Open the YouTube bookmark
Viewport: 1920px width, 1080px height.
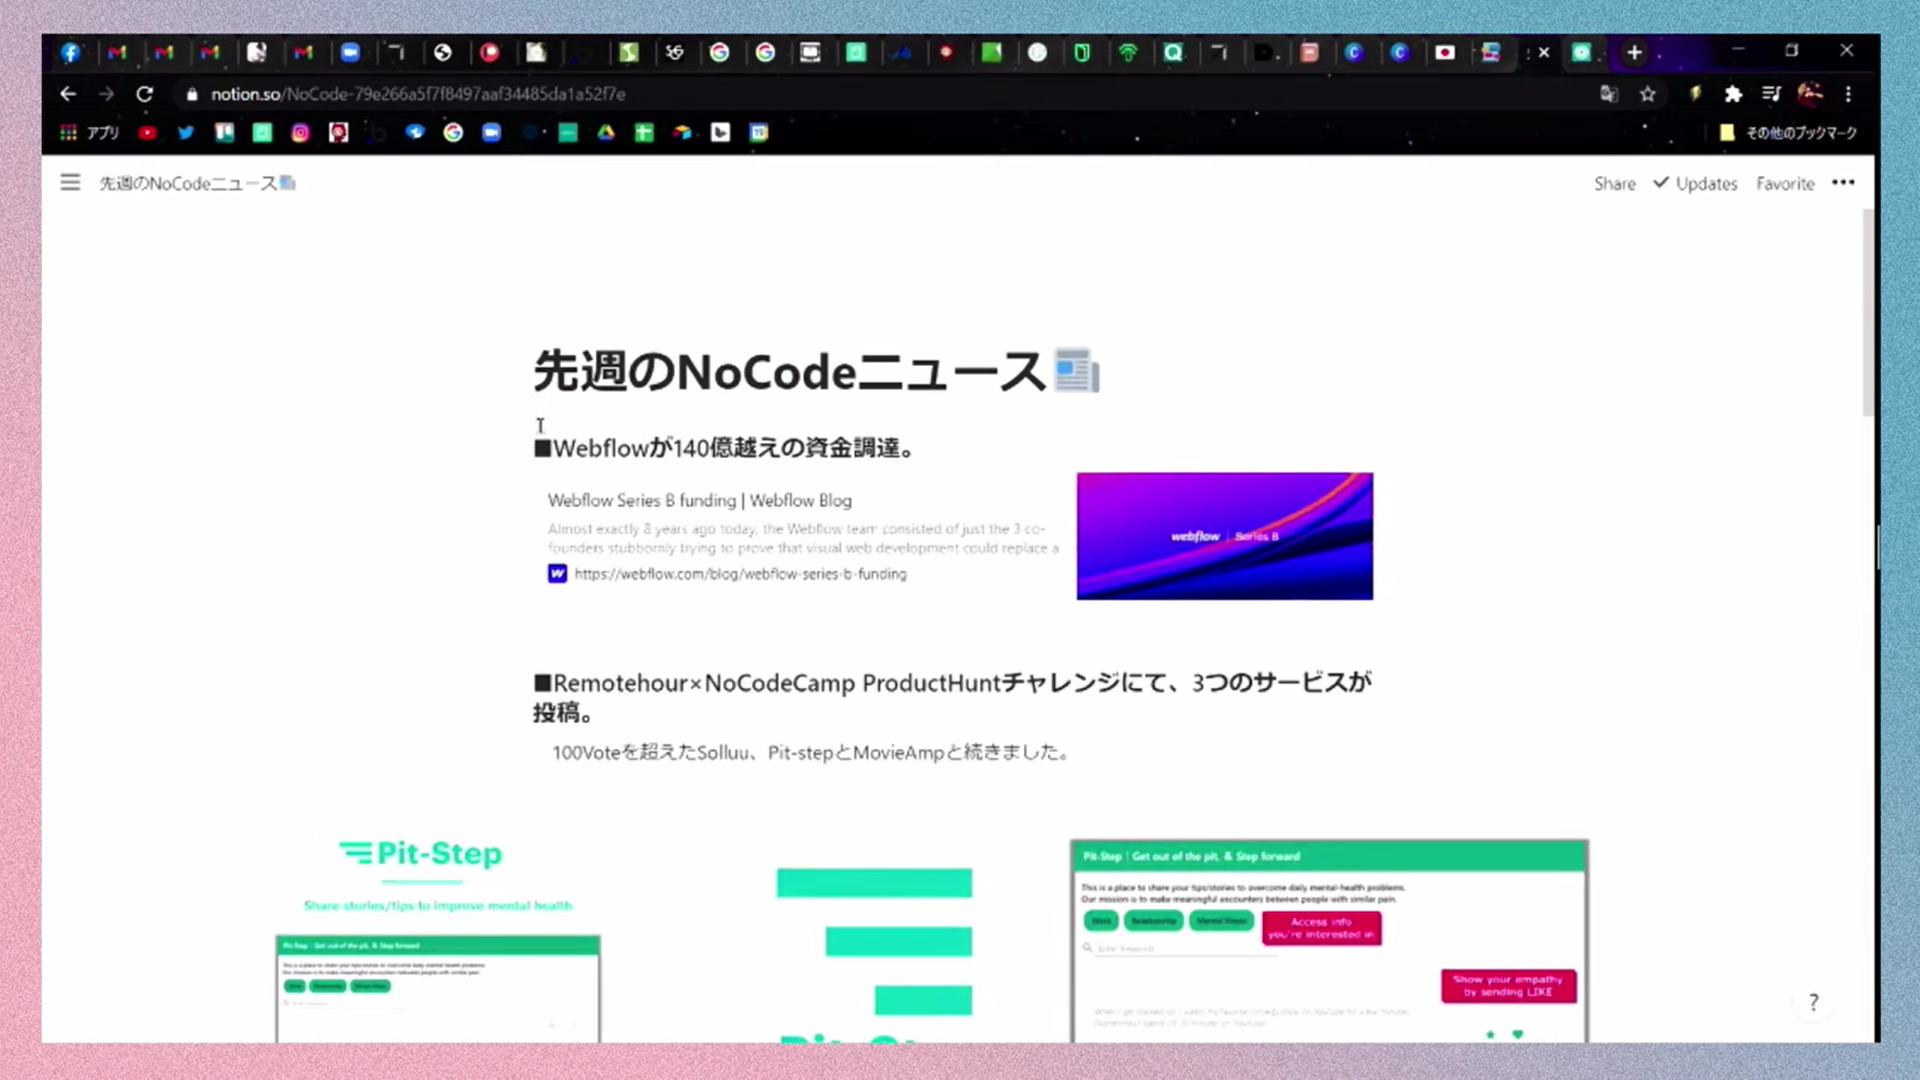(x=147, y=133)
